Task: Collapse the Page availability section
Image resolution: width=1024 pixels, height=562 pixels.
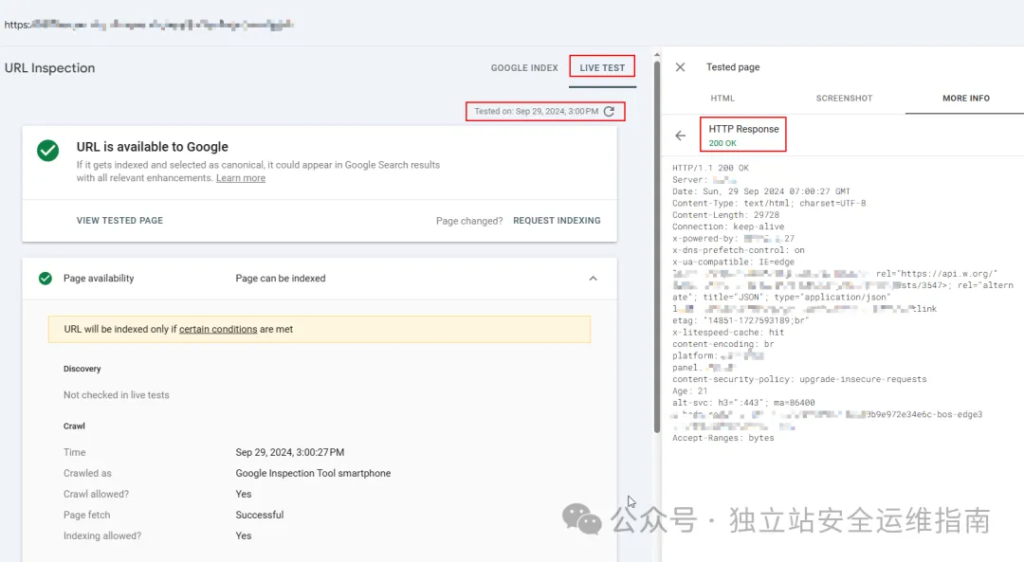Action: 593,278
